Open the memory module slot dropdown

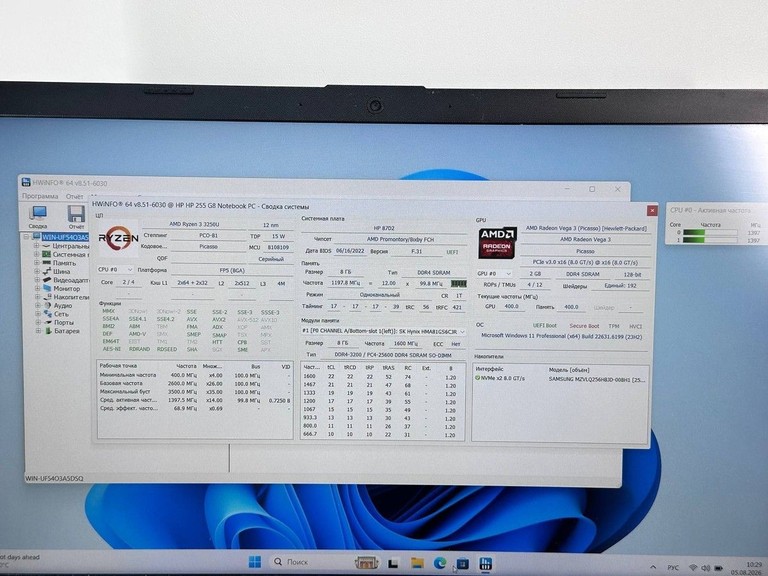383,332
